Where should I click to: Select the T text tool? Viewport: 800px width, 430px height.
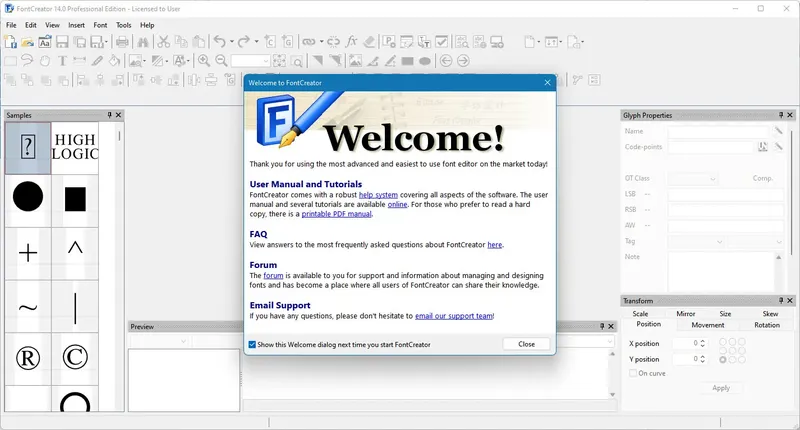(62, 61)
